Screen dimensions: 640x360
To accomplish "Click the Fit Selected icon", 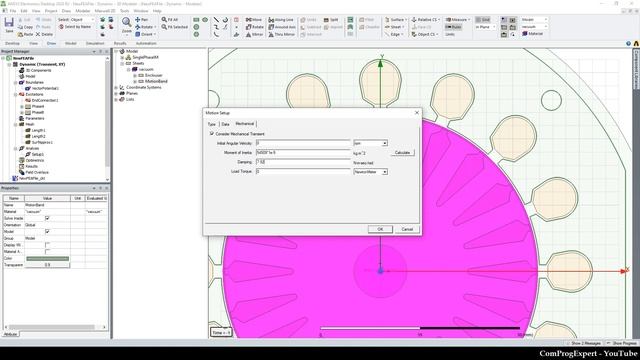I will click(174, 27).
